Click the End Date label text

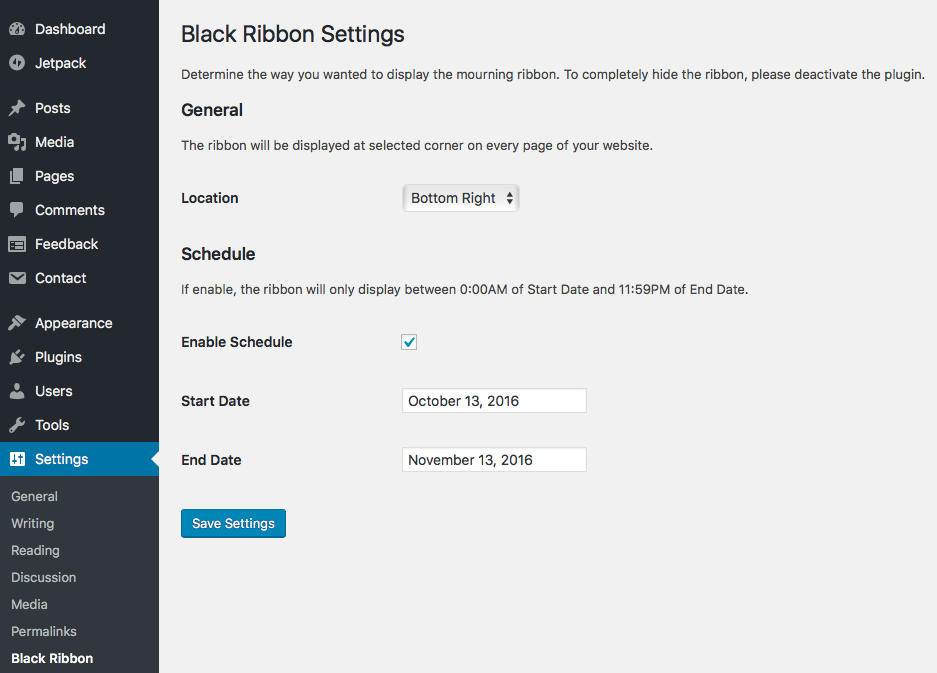point(211,460)
